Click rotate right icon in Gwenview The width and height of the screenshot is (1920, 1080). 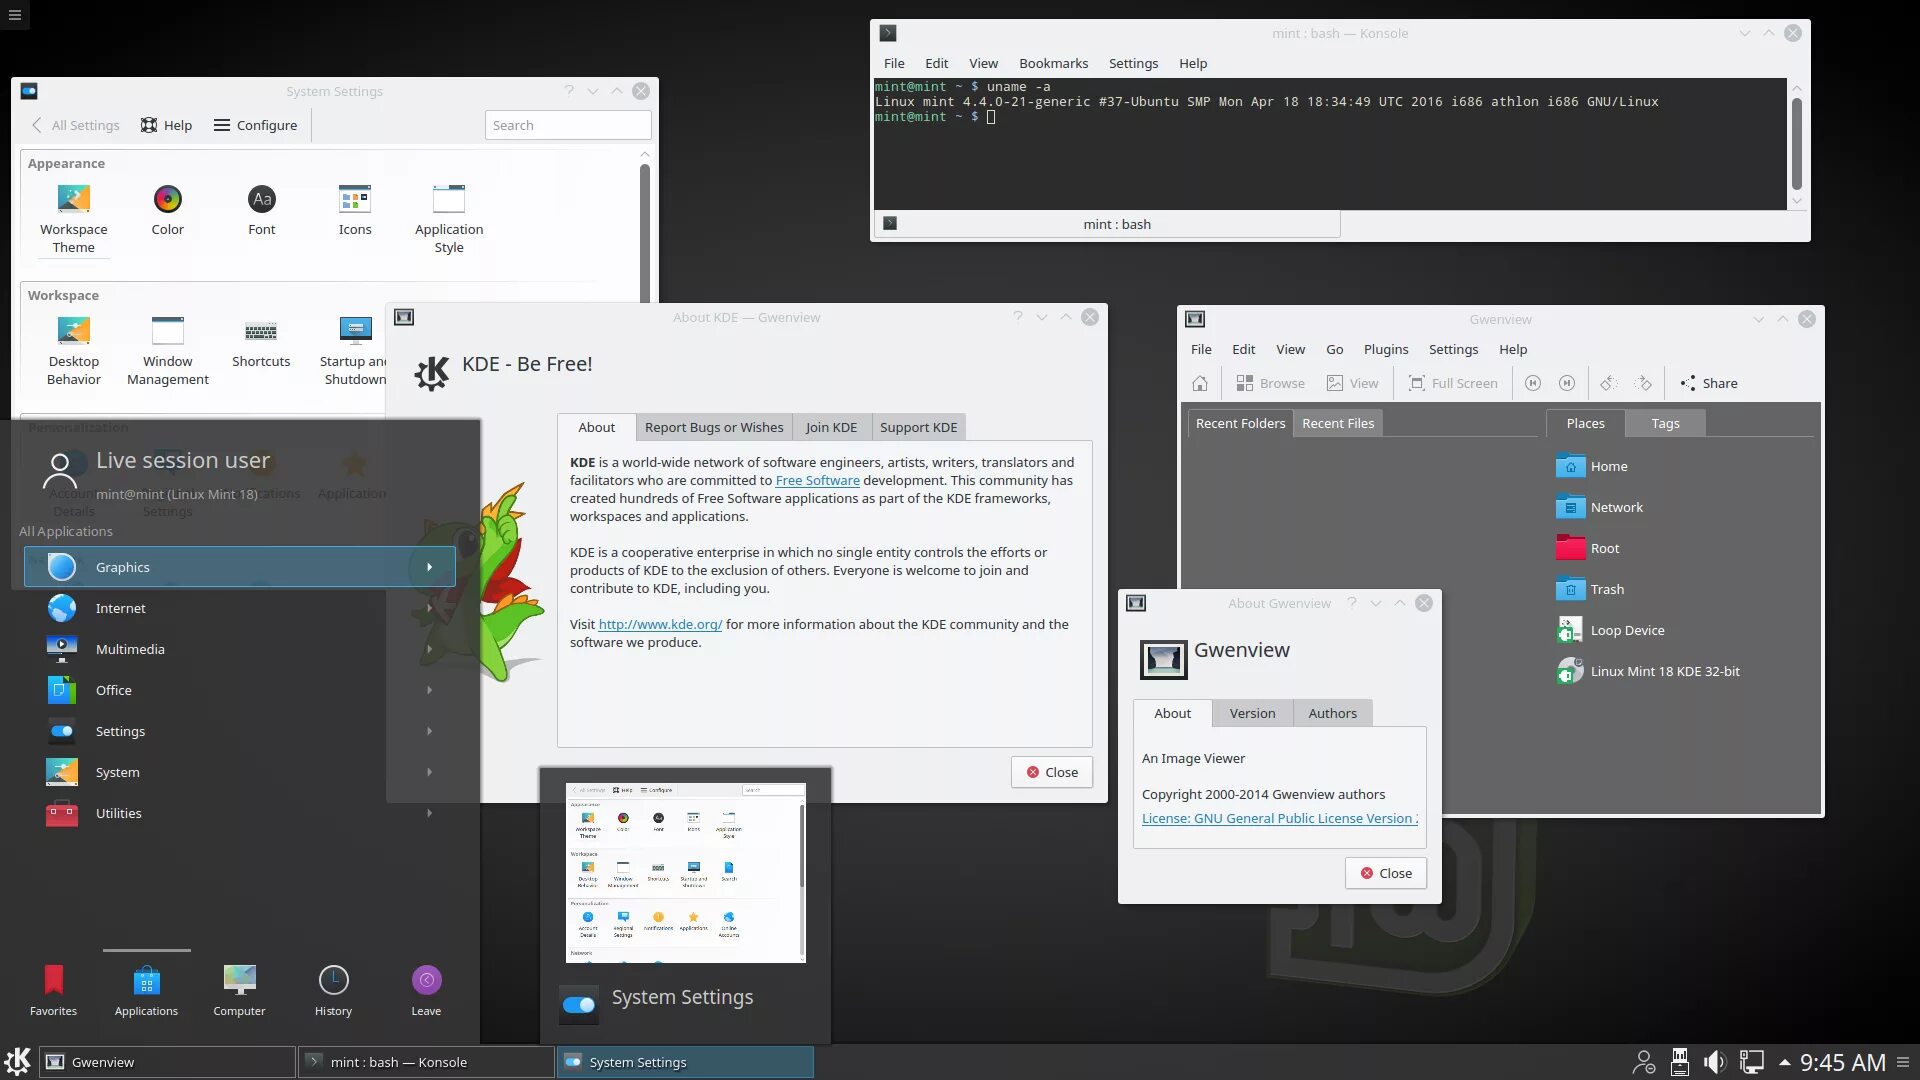pyautogui.click(x=1643, y=383)
